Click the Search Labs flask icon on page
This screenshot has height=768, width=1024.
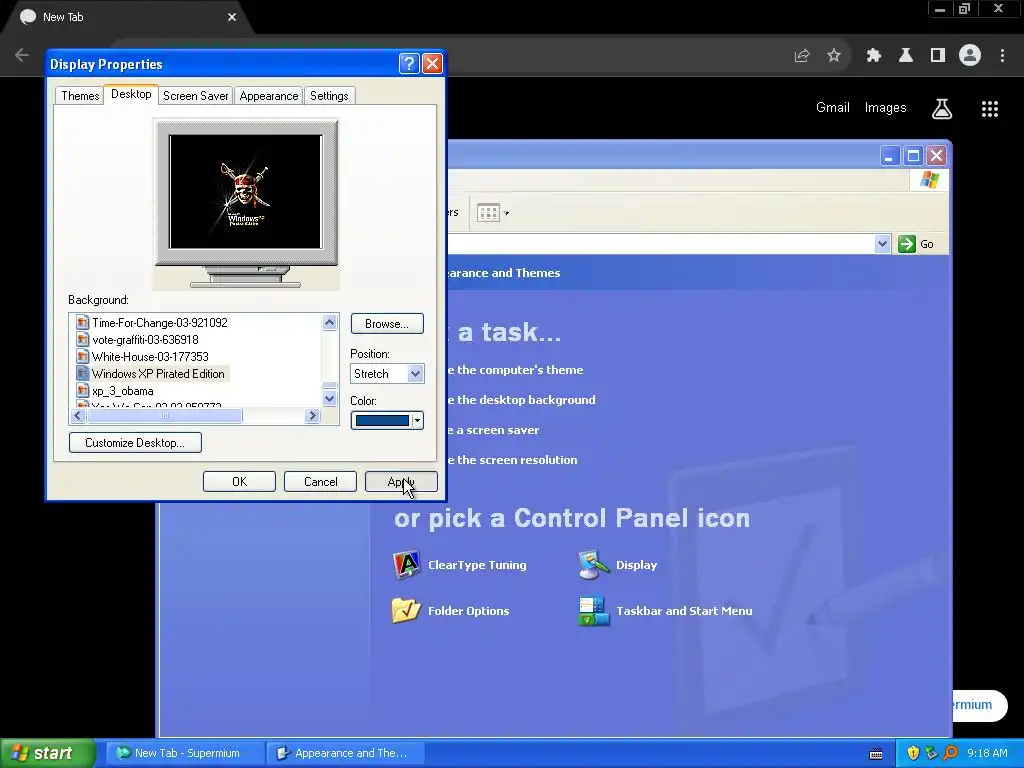coord(942,108)
